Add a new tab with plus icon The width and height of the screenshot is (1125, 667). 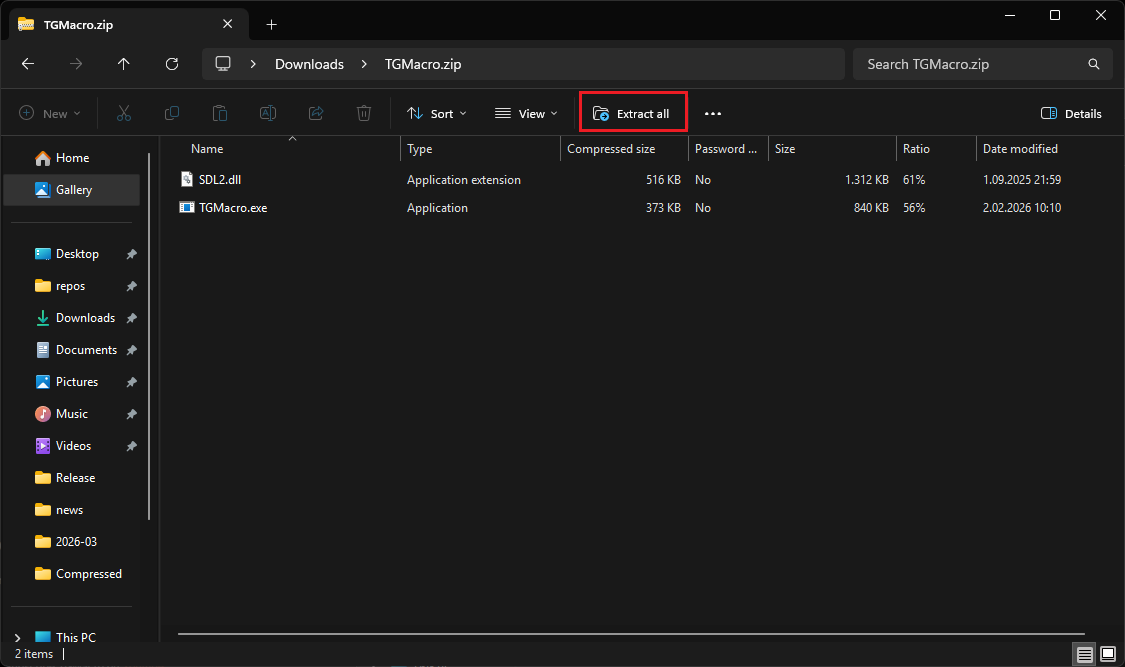coord(271,24)
